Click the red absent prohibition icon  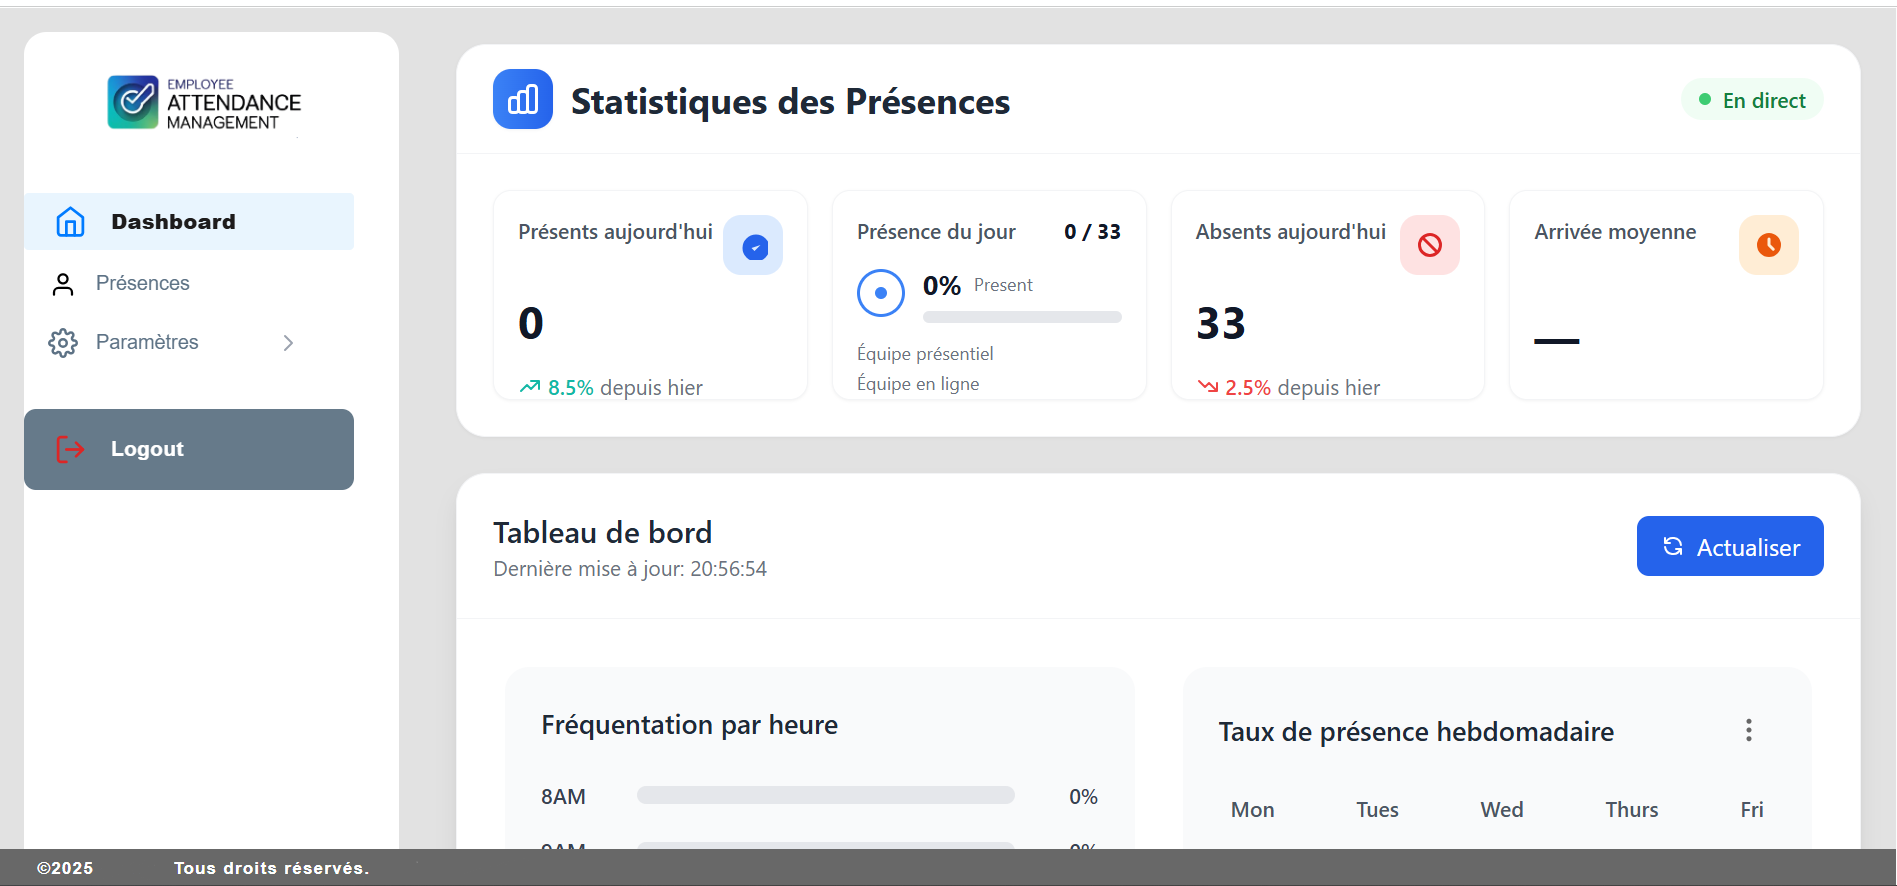point(1429,246)
